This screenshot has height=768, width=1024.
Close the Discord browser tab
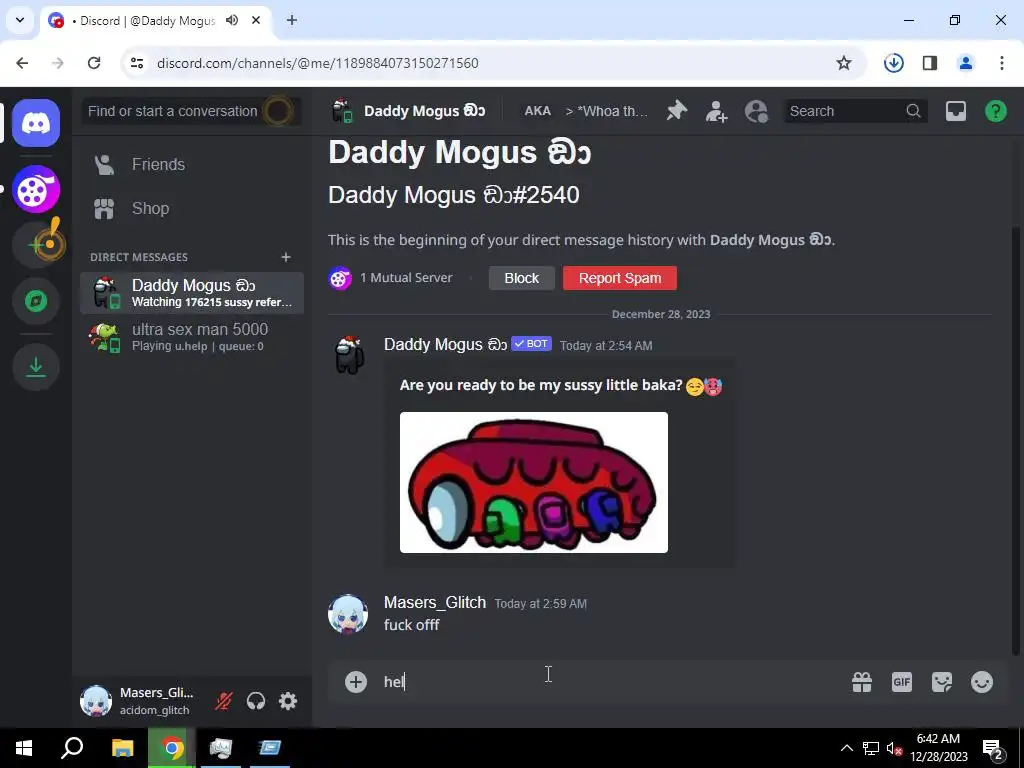[256, 20]
